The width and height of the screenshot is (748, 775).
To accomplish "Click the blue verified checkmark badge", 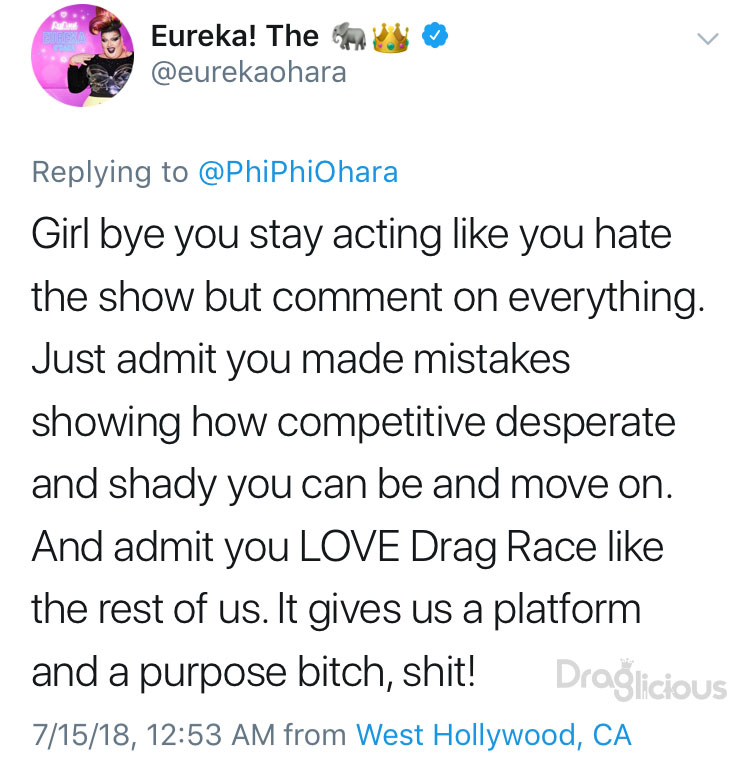I will click(435, 36).
